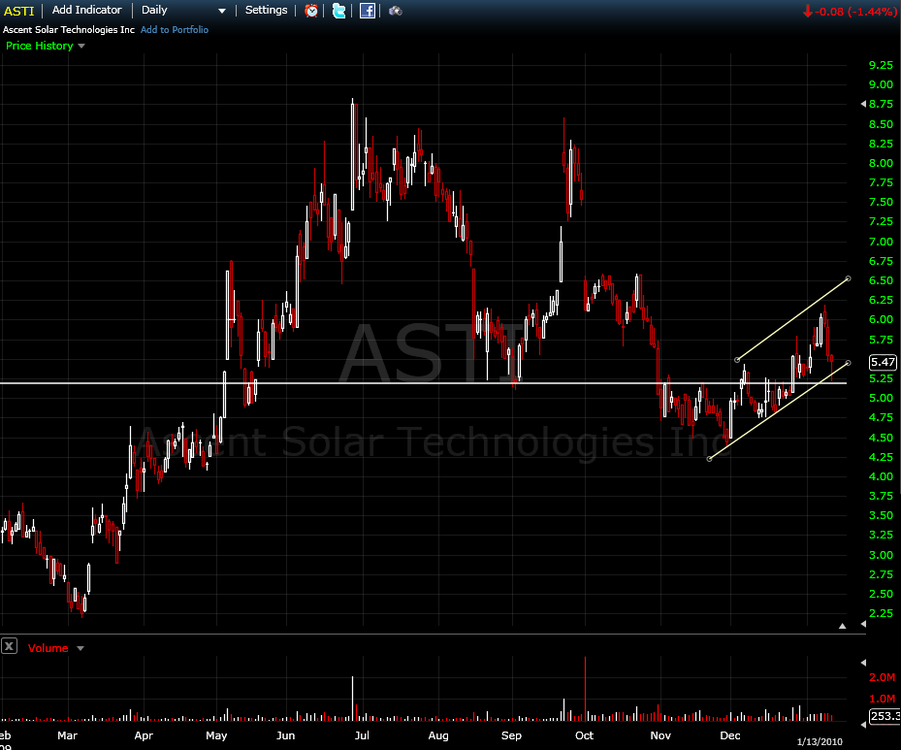Click the 2.25 price axis label
Screen dimensions: 901x750
[881, 613]
